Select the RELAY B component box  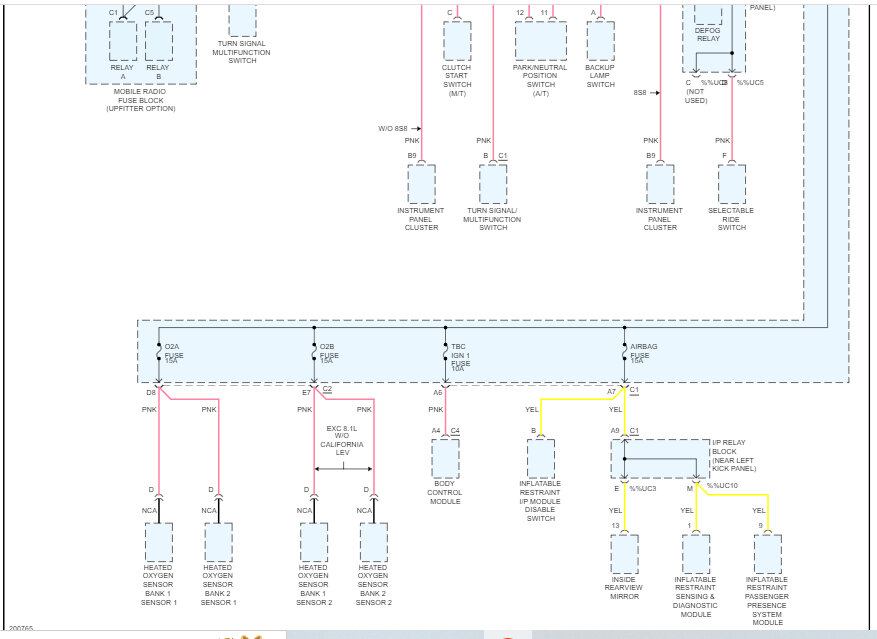pos(159,41)
